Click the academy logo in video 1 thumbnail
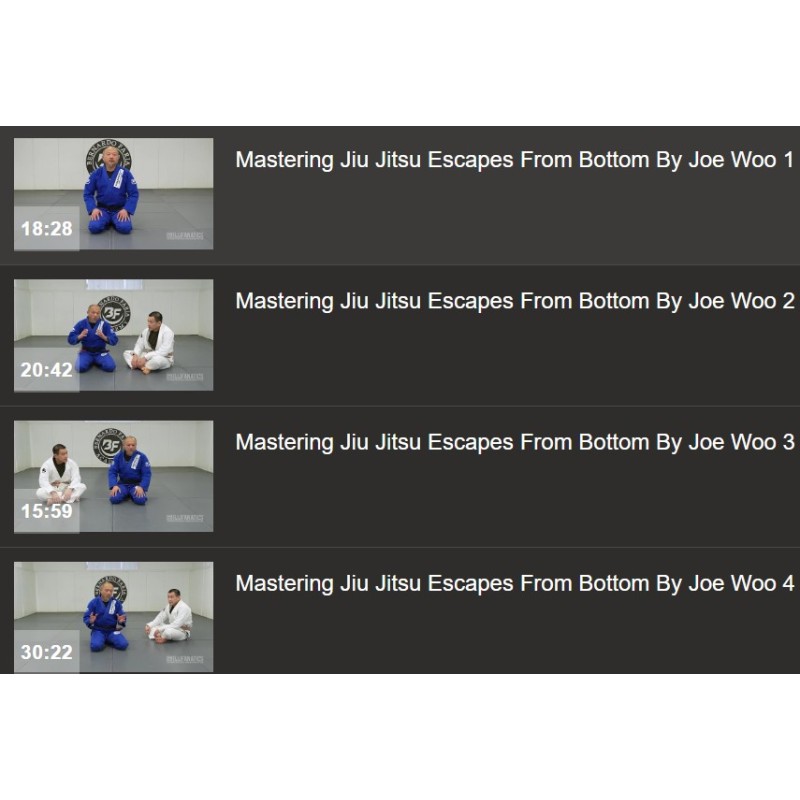Image resolution: width=800 pixels, height=800 pixels. pos(109,157)
